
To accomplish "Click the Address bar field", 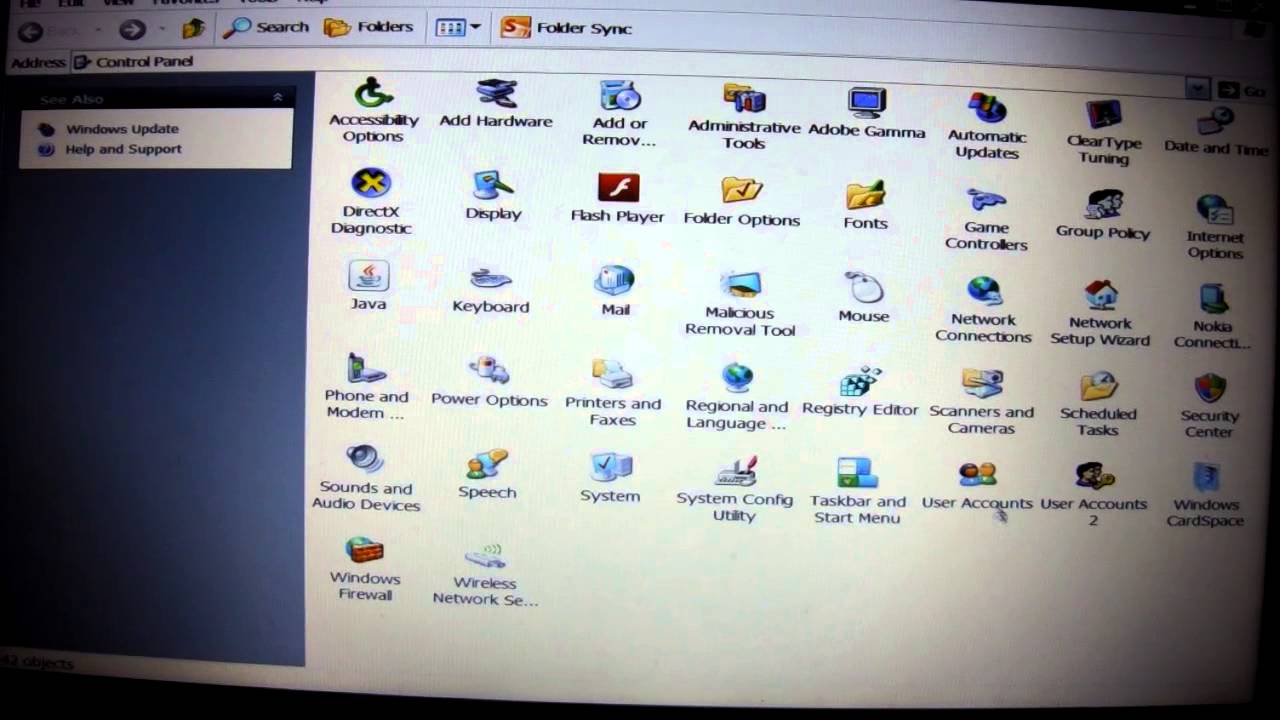I will tap(640, 75).
